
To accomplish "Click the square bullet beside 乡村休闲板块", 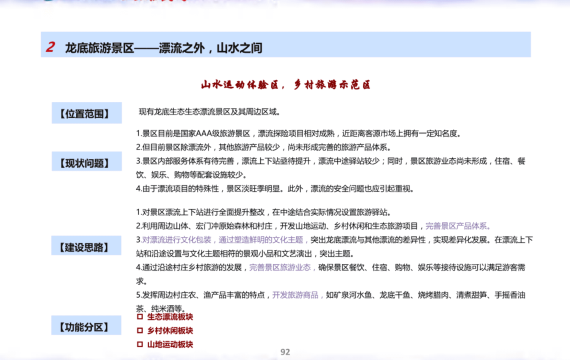I will [140, 331].
